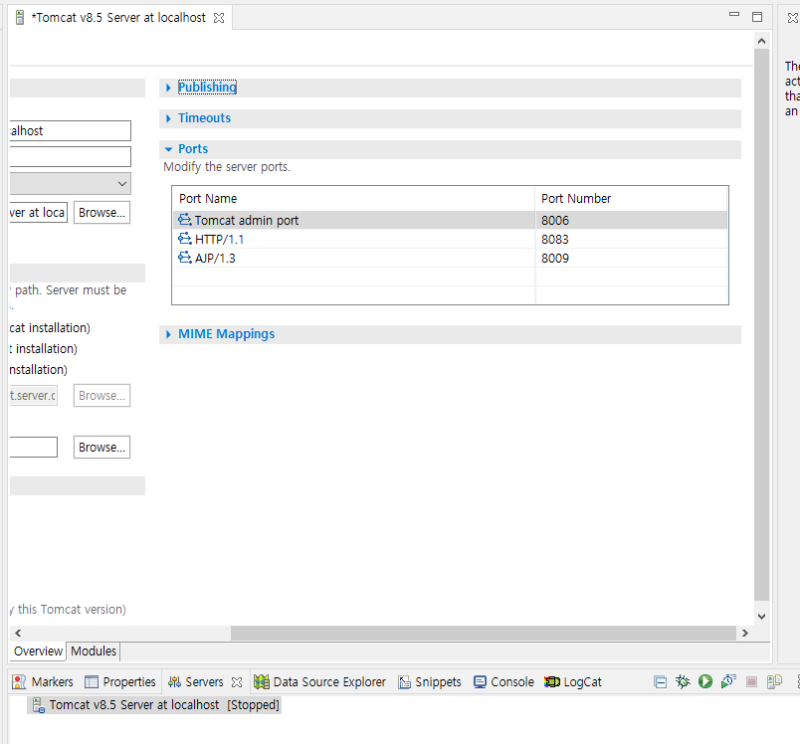The width and height of the screenshot is (800, 744).
Task: Click the Port Name column header
Action: 354,199
